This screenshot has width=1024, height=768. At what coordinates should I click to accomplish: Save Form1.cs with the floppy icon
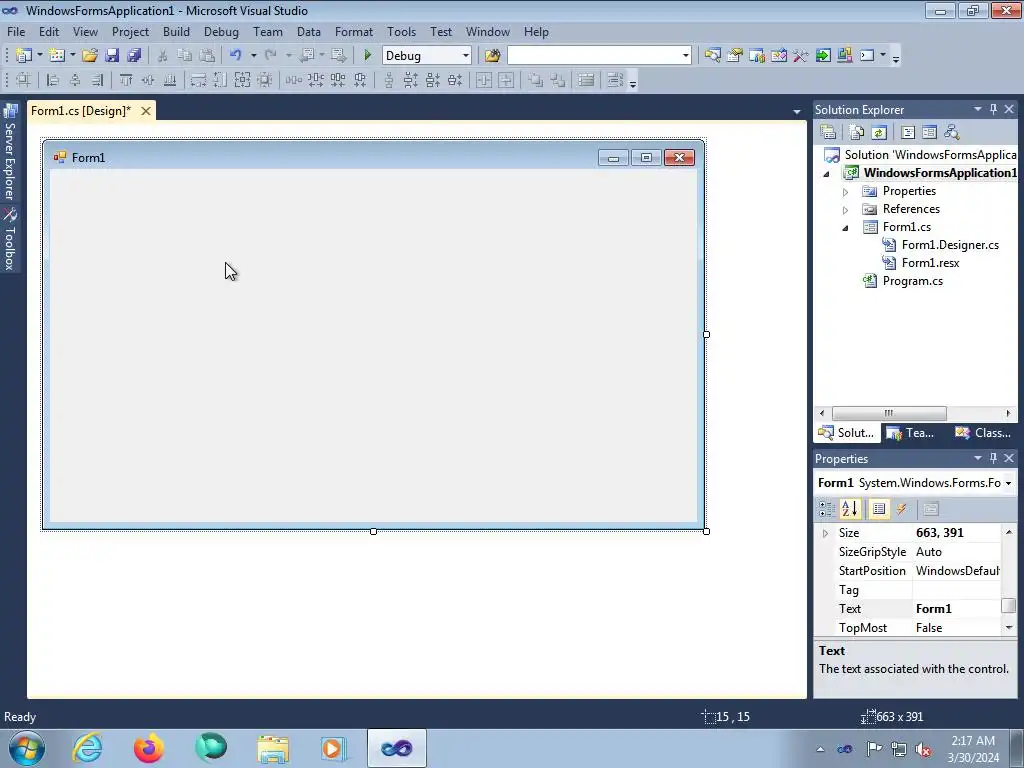[112, 56]
